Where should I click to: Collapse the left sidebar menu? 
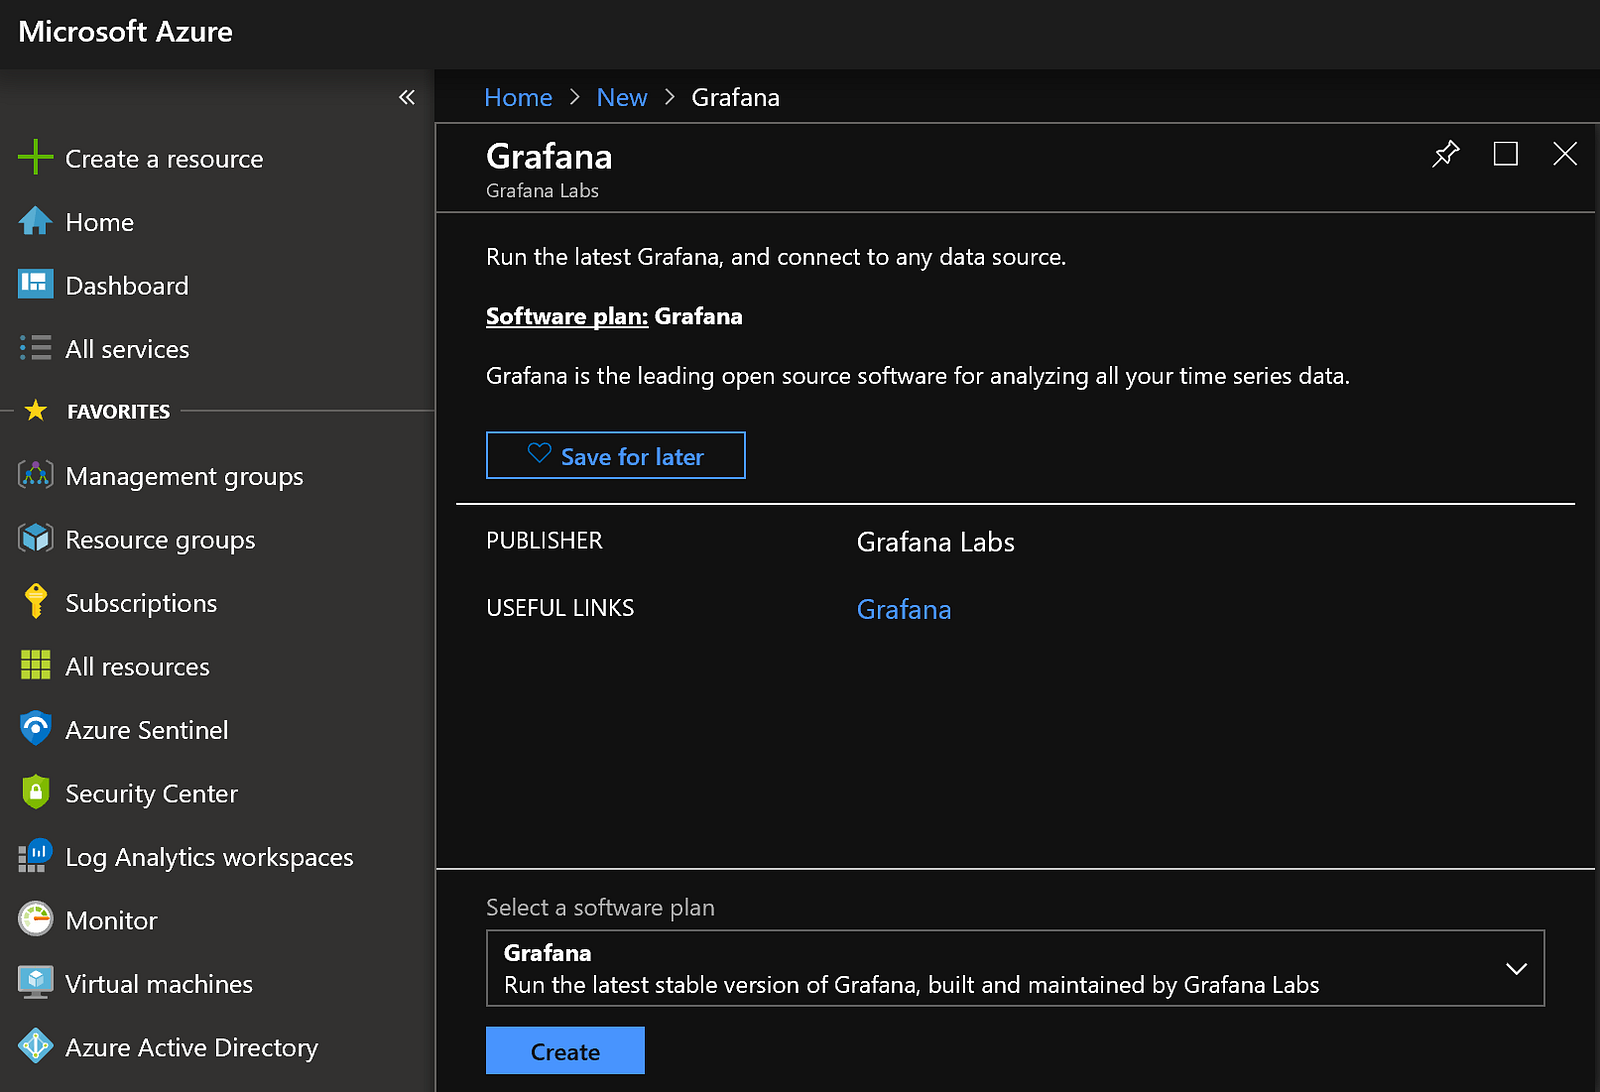(406, 97)
